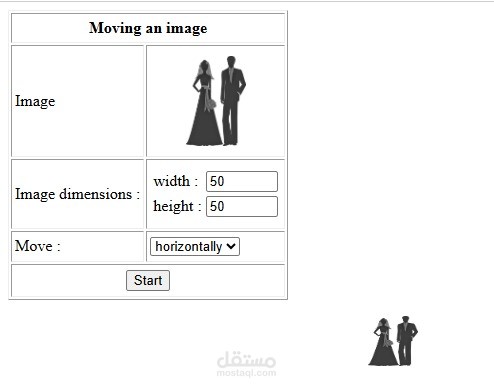
Task: Click the small moving couple image below table
Action: (x=393, y=341)
